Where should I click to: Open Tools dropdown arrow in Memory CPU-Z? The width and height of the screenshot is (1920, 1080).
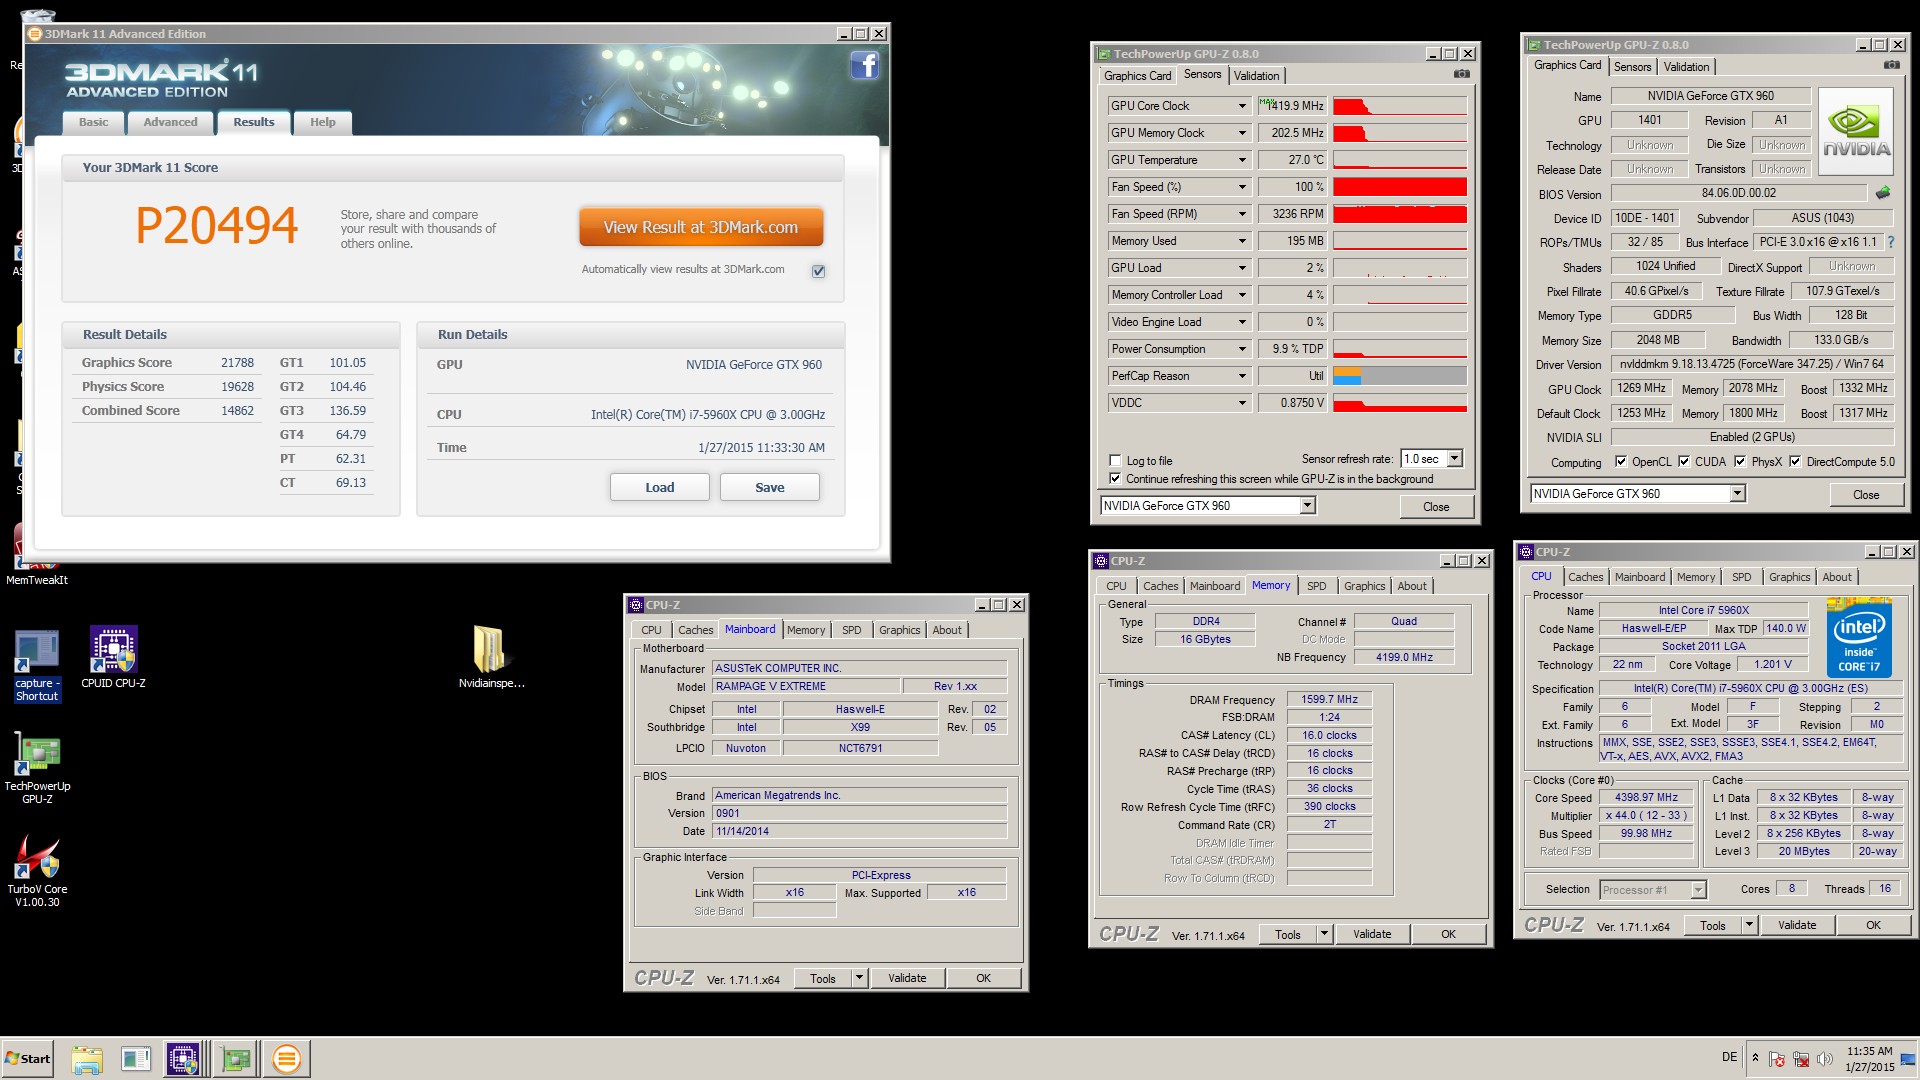[1324, 935]
